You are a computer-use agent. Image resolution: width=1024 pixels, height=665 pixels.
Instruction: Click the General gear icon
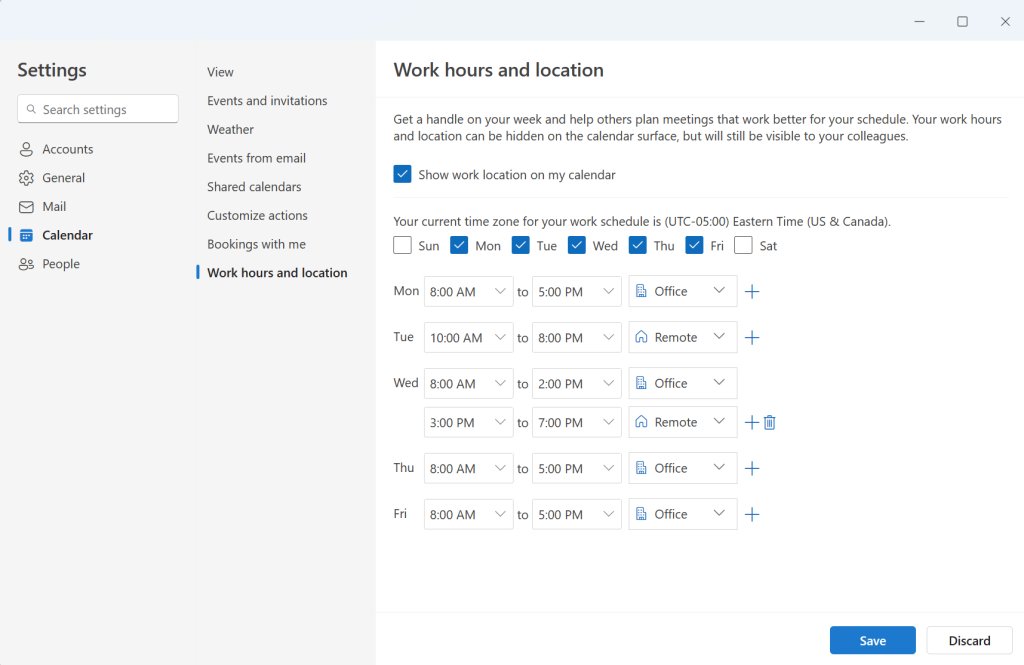(x=27, y=177)
